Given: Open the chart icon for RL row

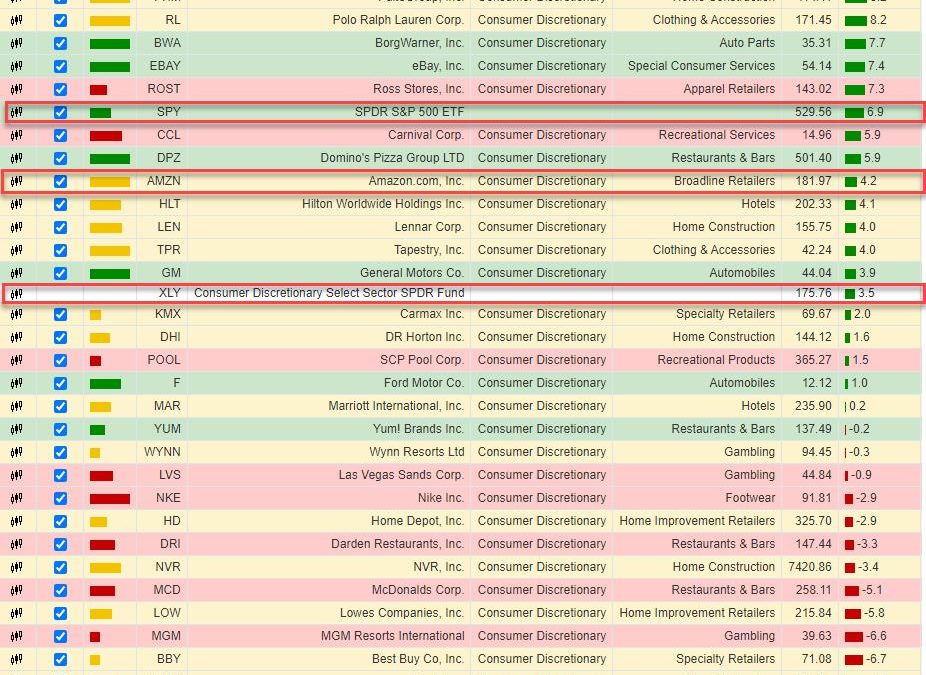Looking at the screenshot, I should tap(17, 20).
